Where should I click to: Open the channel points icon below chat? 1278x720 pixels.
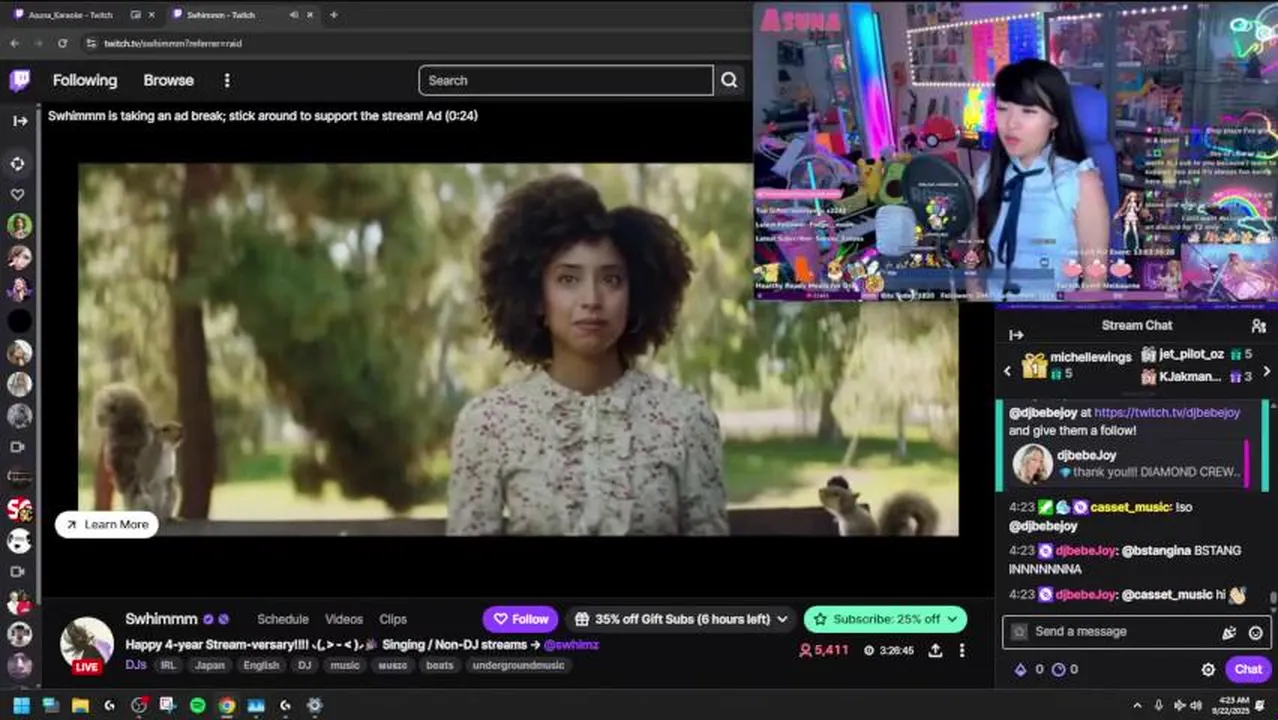[x=1058, y=670]
